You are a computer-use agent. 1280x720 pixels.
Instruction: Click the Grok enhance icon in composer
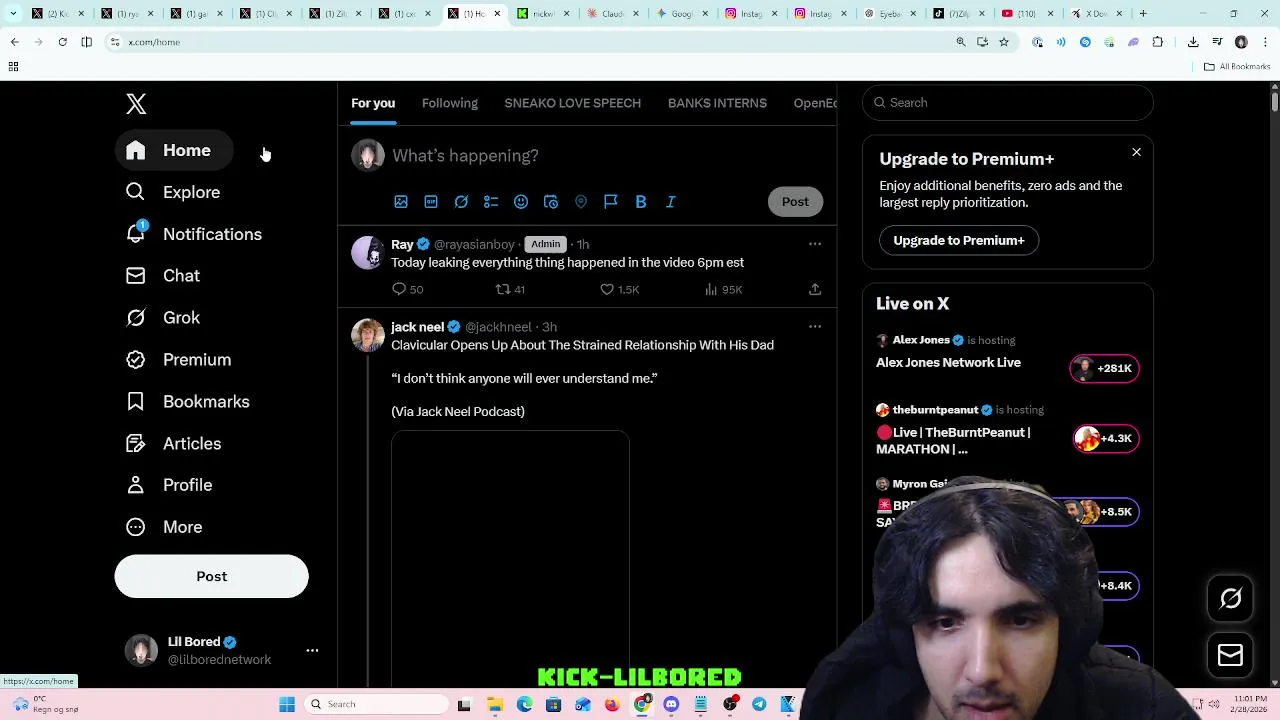(x=461, y=202)
